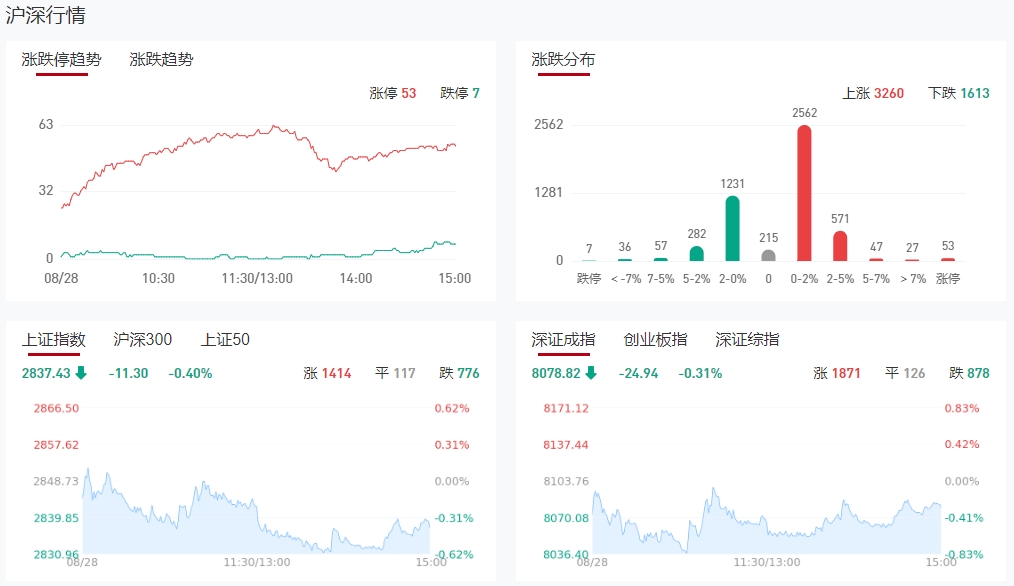Click the gray 0 flat bar
Image resolution: width=1014 pixels, height=586 pixels.
(768, 255)
